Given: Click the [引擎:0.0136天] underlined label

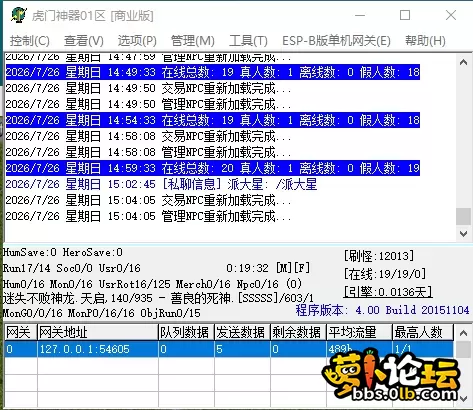Looking at the screenshot, I should pos(388,292).
